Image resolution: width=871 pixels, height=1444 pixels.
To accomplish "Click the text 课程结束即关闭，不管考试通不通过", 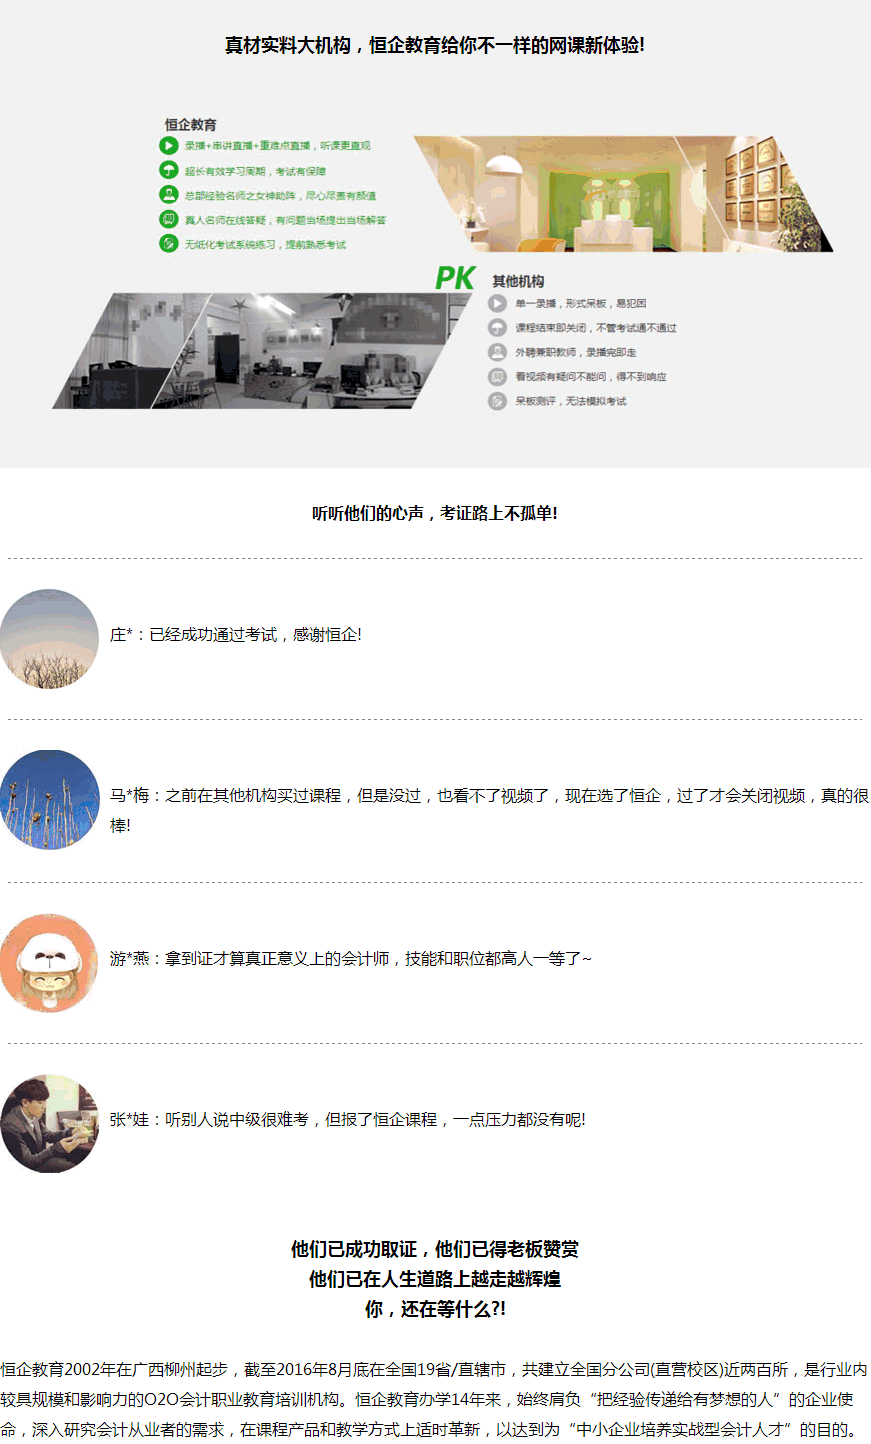I will coord(596,328).
